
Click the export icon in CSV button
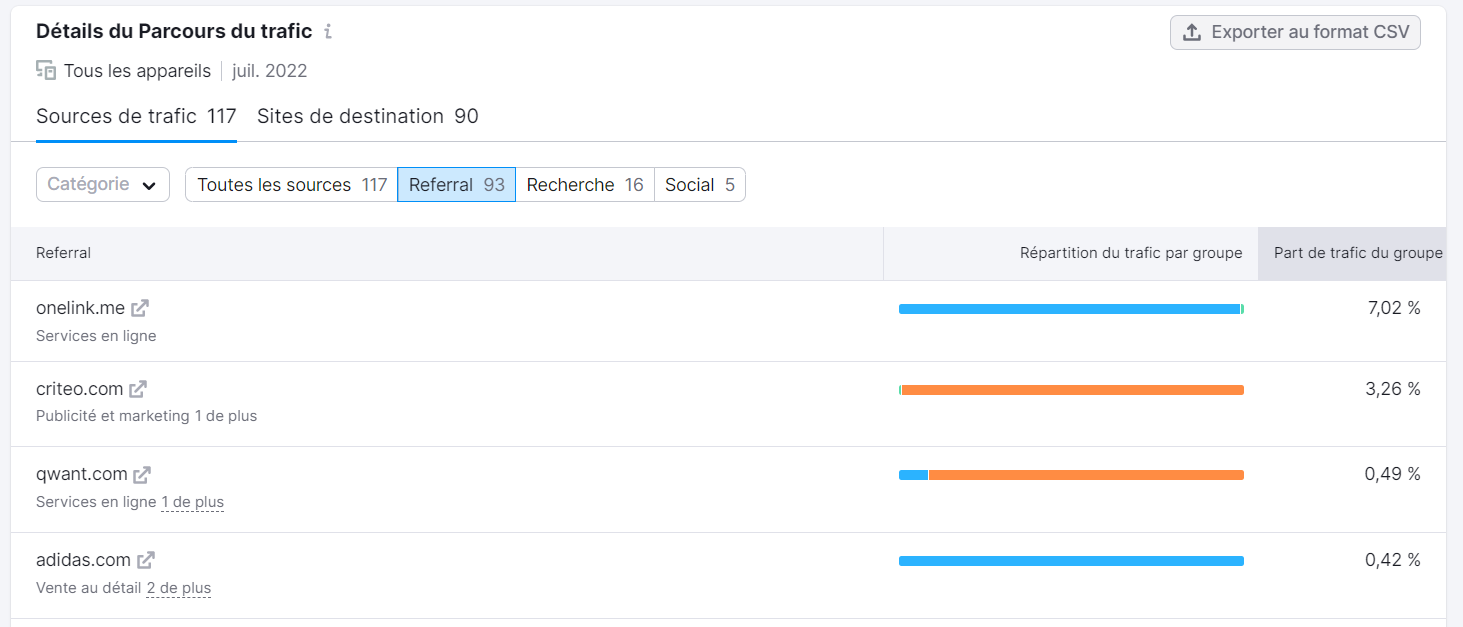click(1191, 32)
